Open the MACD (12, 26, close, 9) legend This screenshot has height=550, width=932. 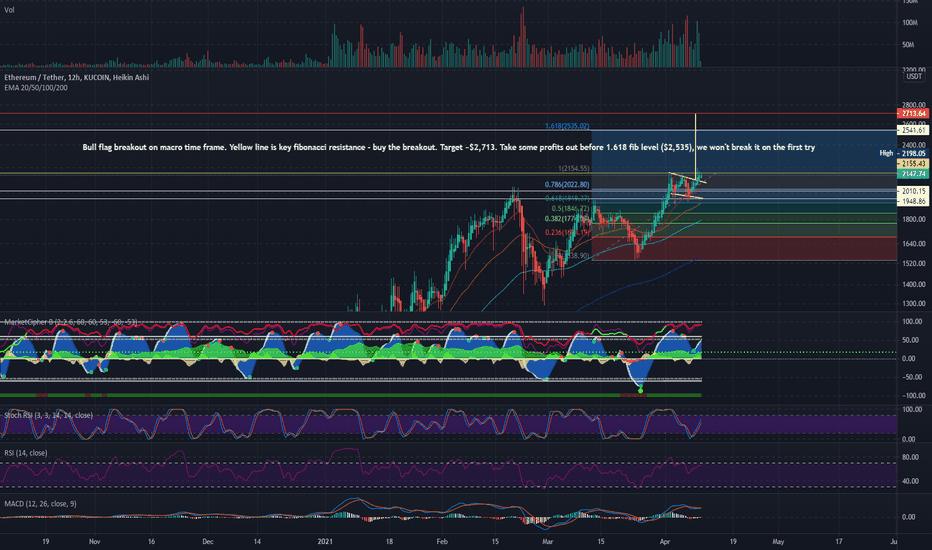40,504
